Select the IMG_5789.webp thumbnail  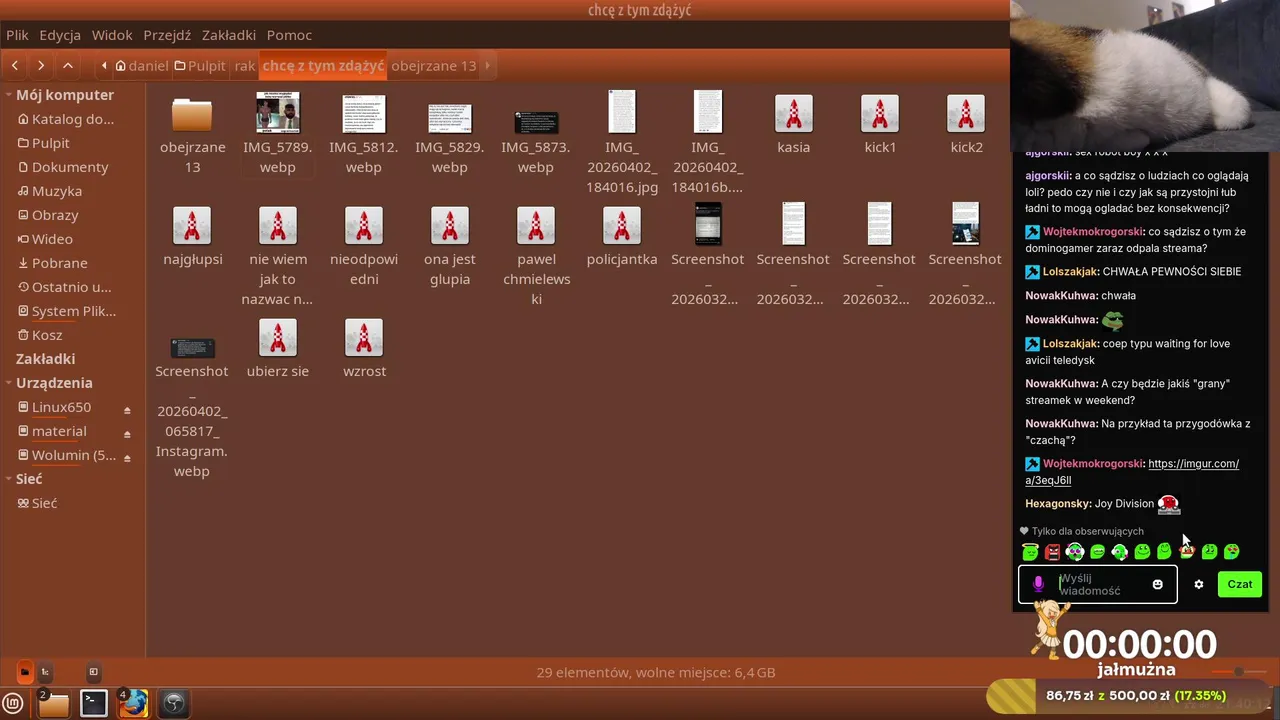click(278, 113)
